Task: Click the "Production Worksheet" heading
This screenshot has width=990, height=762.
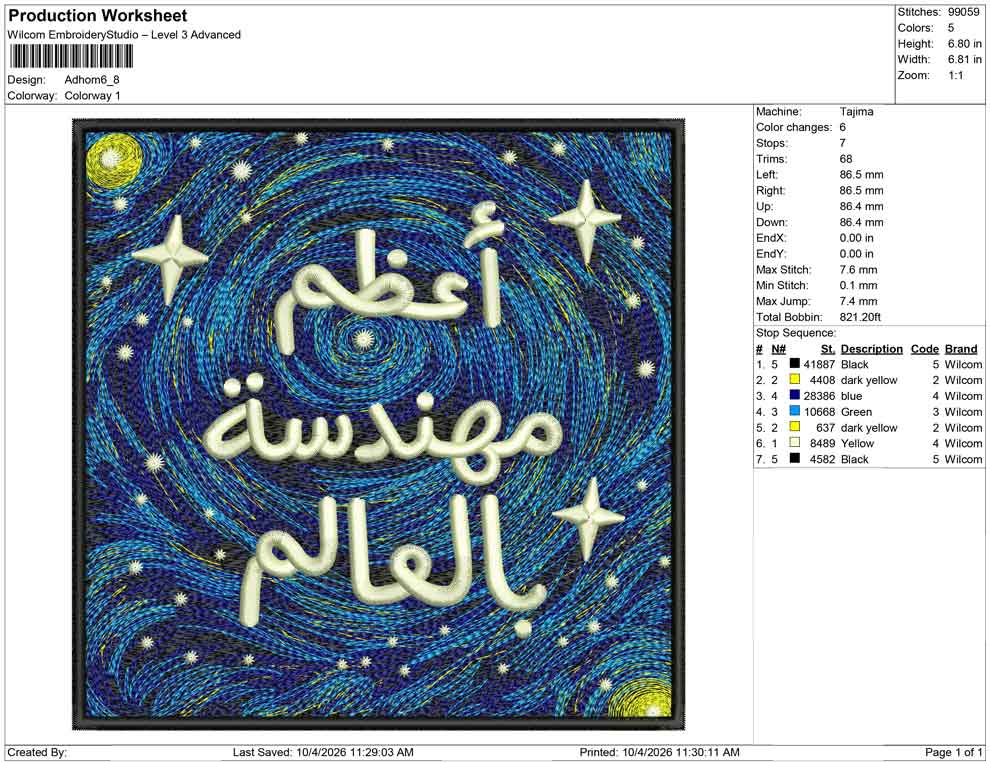Action: click(98, 16)
